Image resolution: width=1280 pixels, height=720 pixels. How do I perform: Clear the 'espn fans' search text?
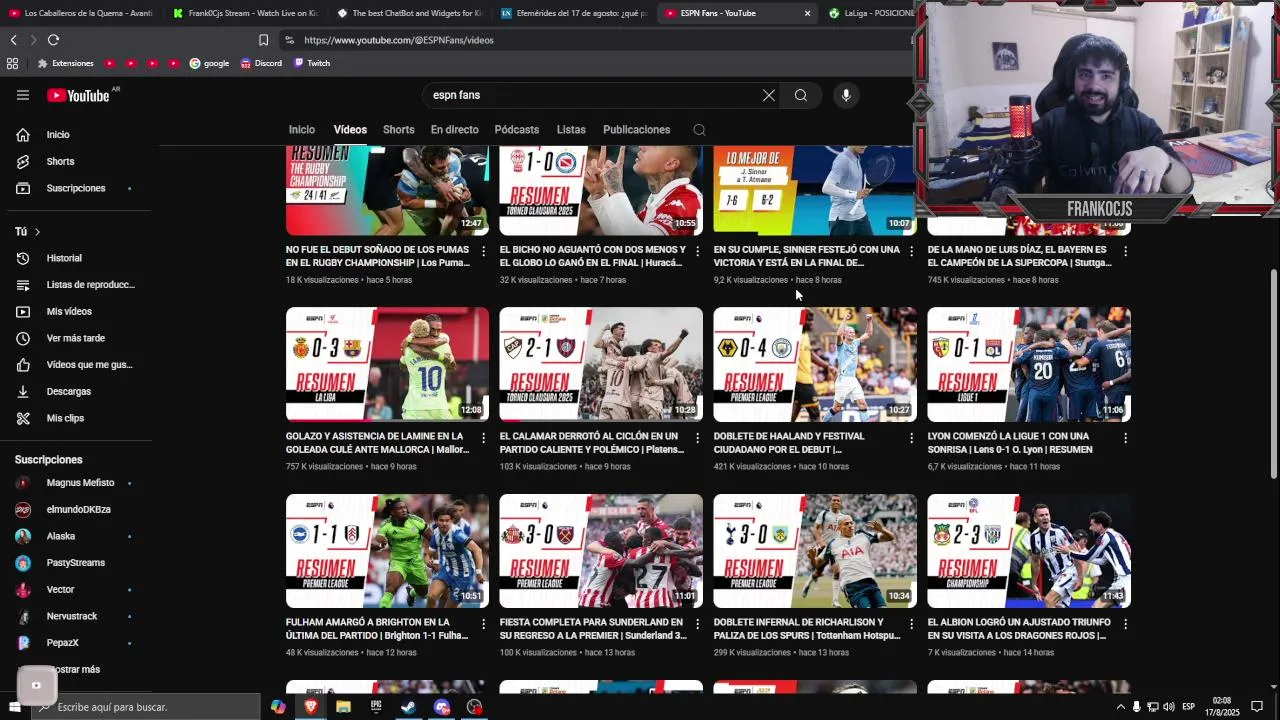point(768,95)
